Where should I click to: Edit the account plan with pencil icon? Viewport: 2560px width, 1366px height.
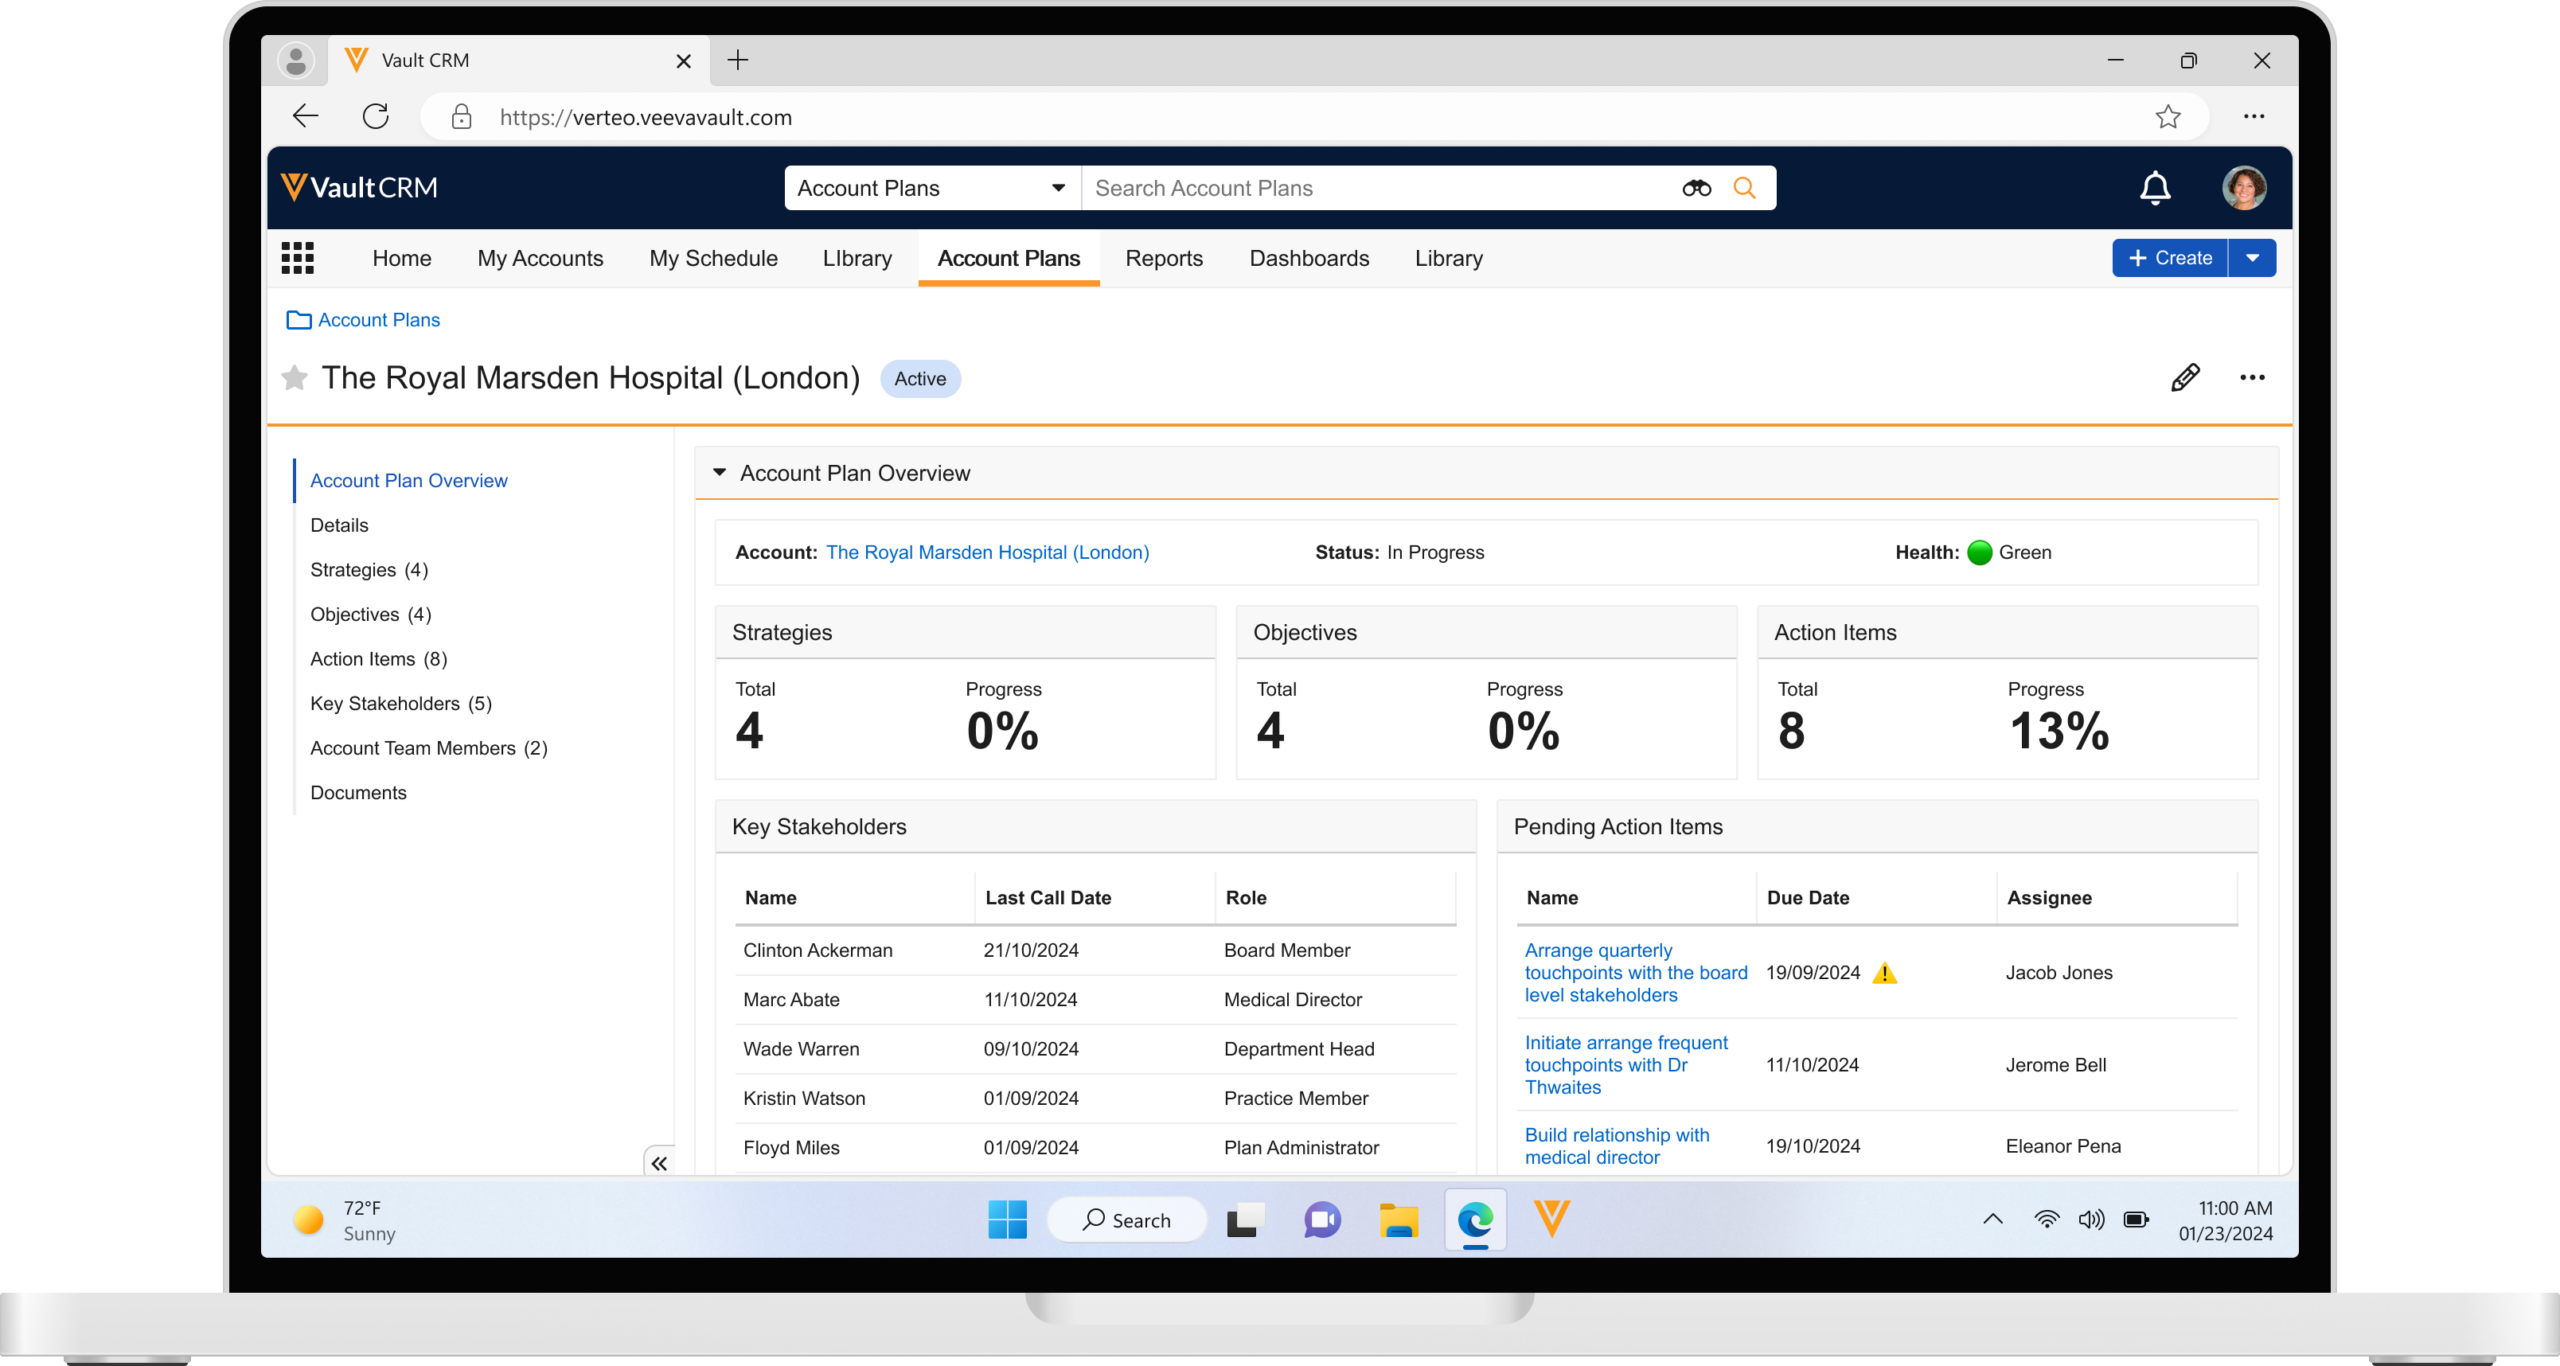tap(2185, 378)
